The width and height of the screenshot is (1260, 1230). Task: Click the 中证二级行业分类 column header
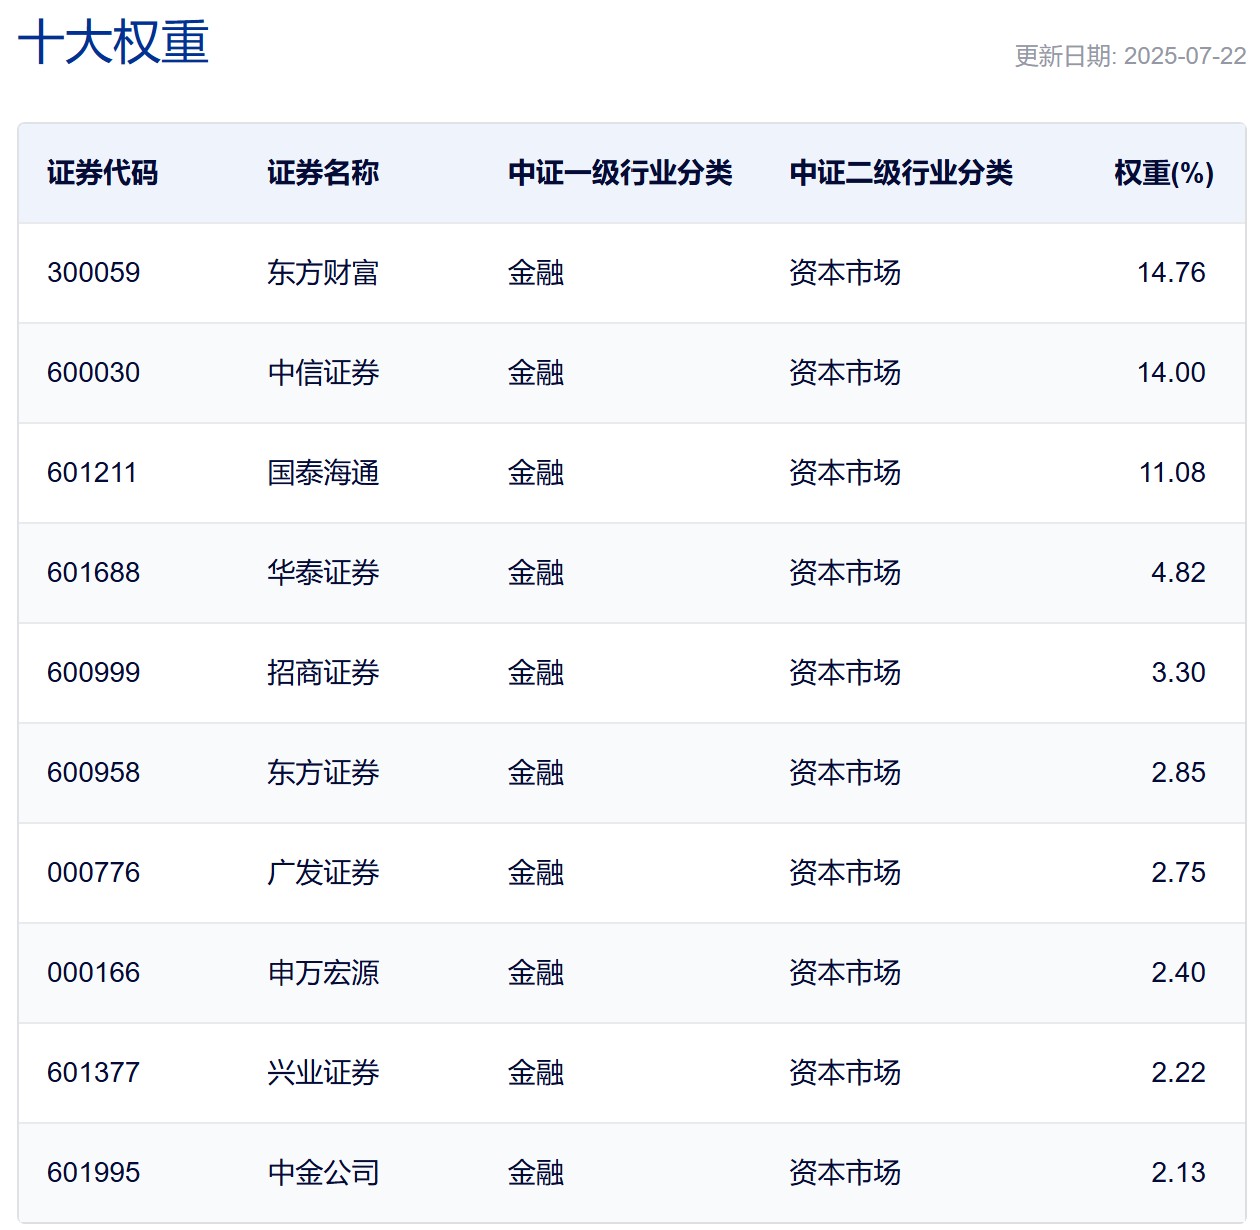coord(900,173)
